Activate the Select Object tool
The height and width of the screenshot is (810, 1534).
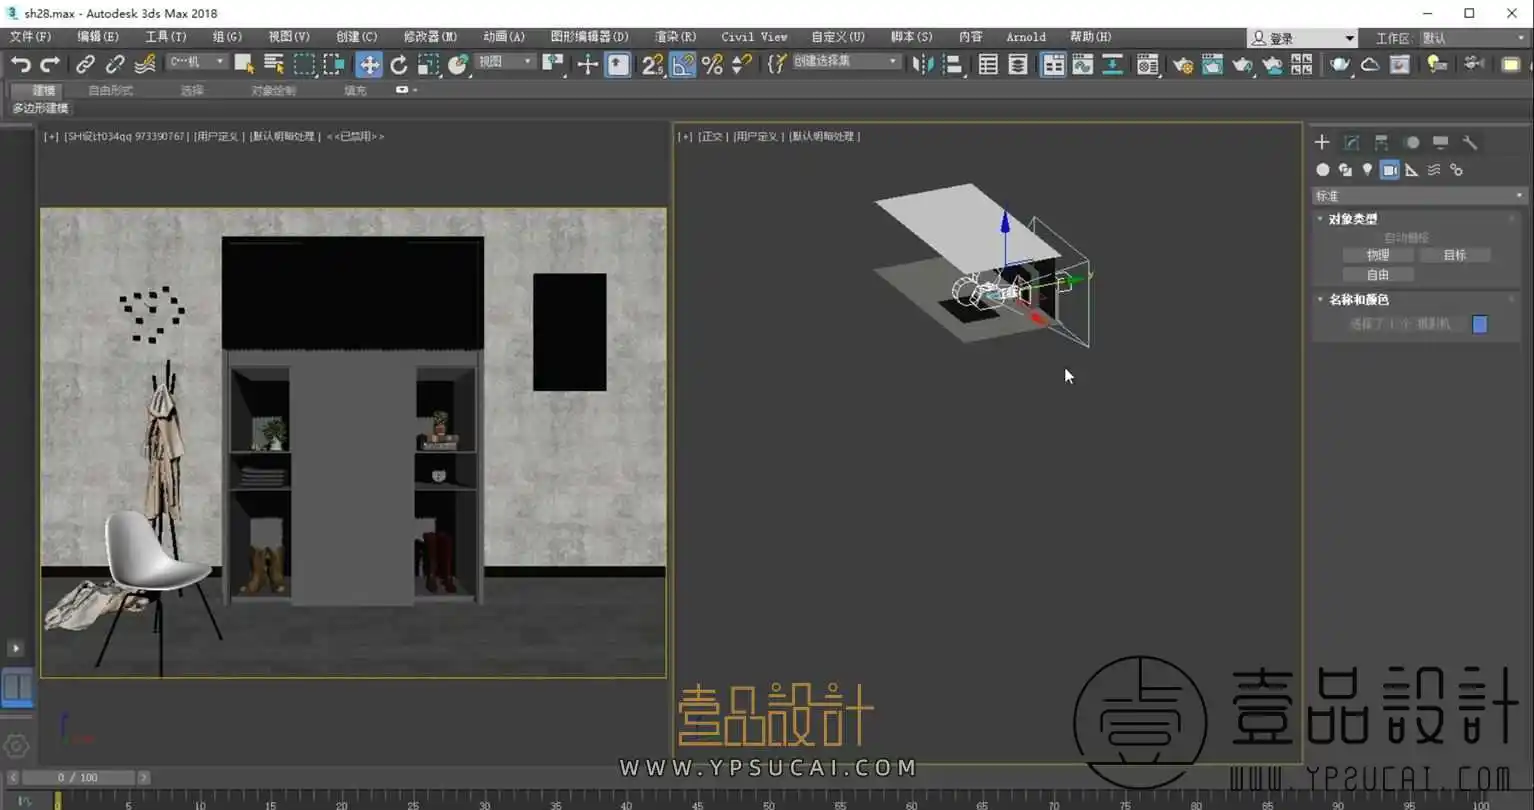pyautogui.click(x=244, y=64)
